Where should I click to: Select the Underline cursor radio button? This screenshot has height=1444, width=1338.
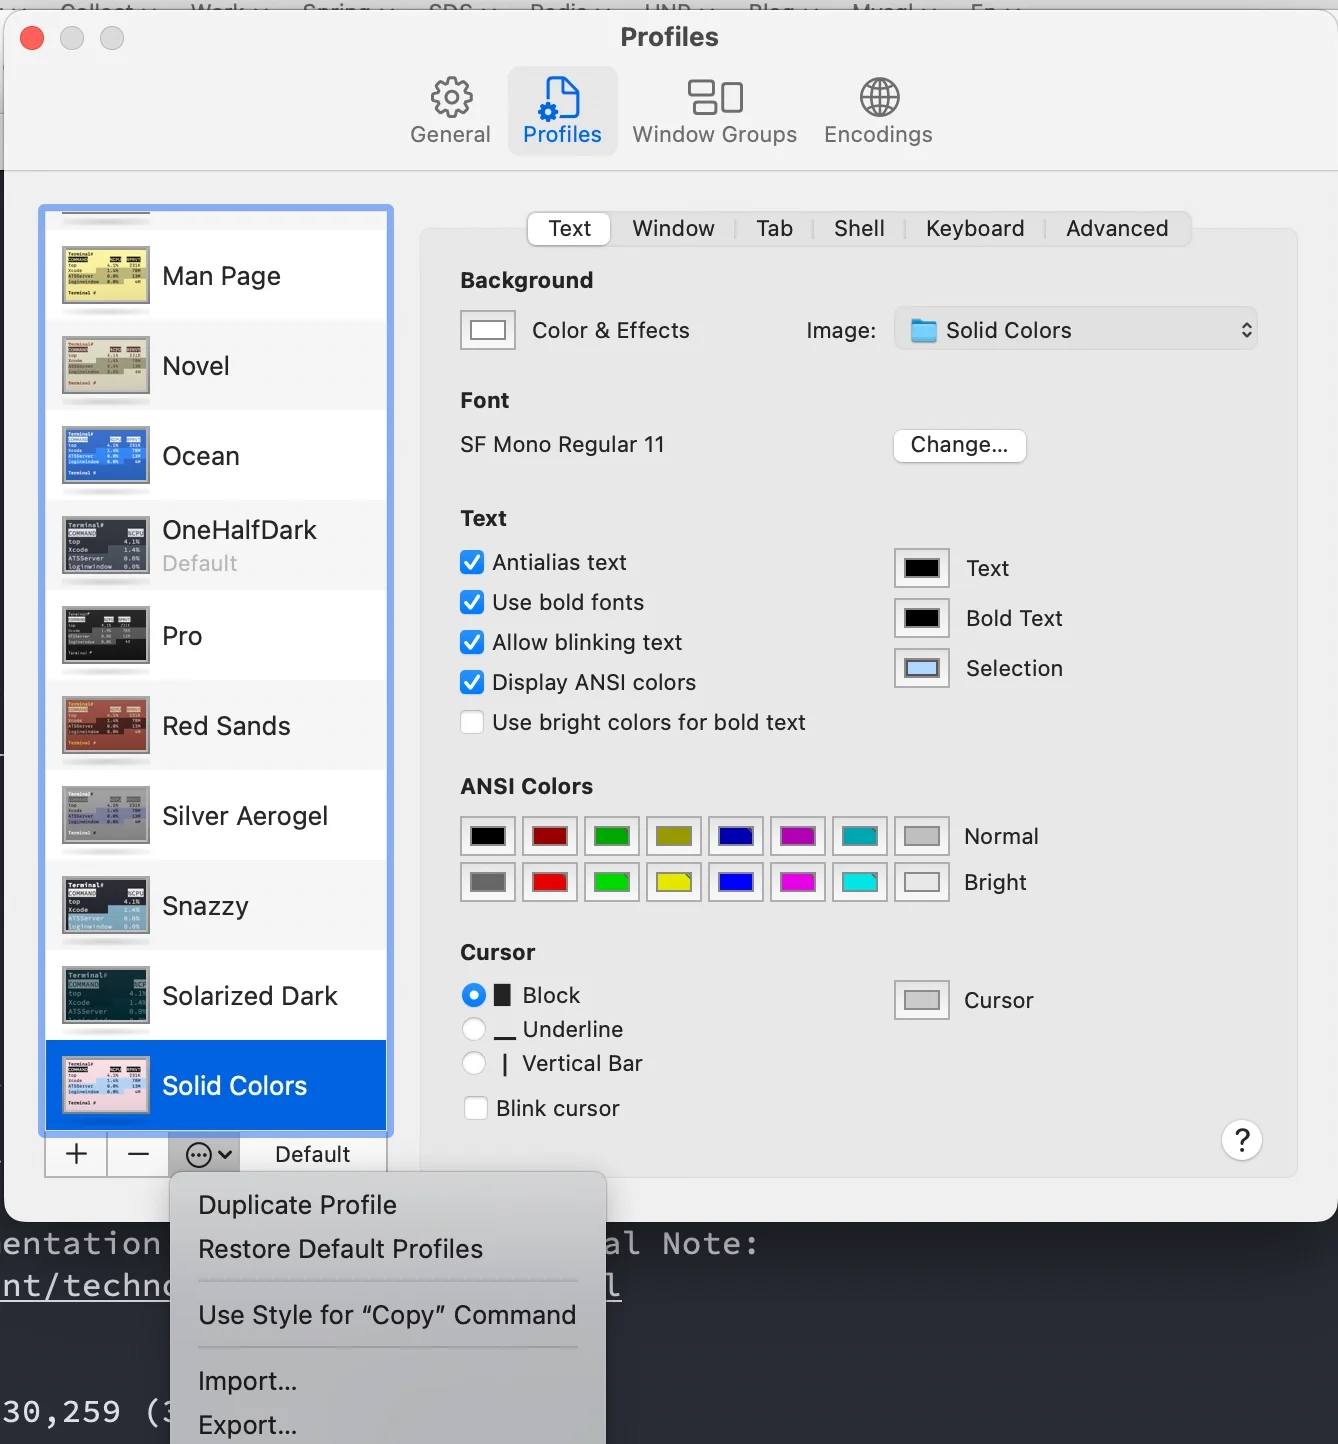(474, 1030)
